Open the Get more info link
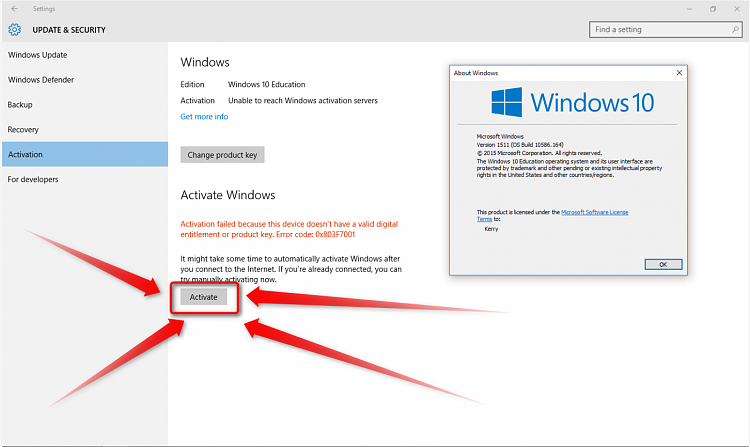 (204, 117)
